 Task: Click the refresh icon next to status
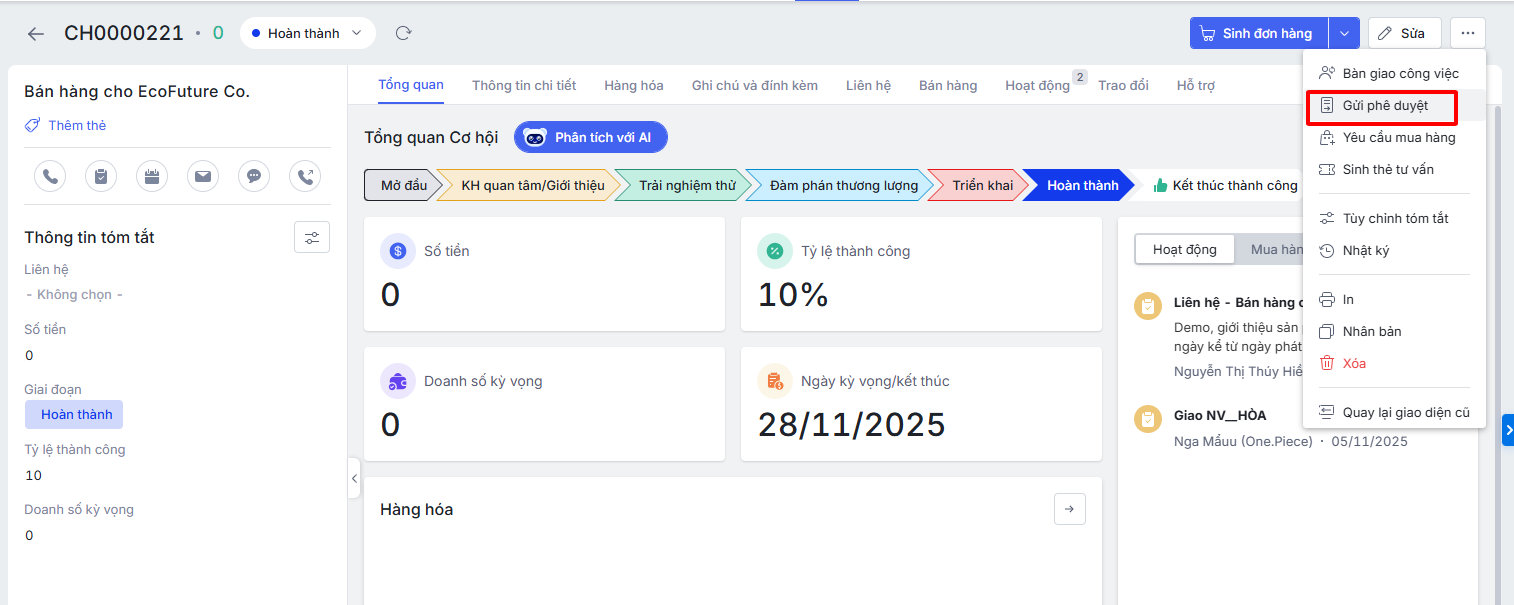403,33
